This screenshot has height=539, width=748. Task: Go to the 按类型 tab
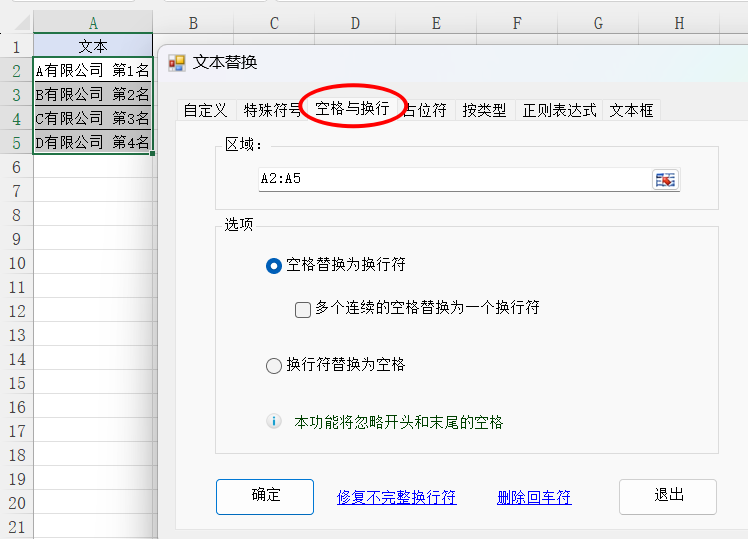point(484,110)
